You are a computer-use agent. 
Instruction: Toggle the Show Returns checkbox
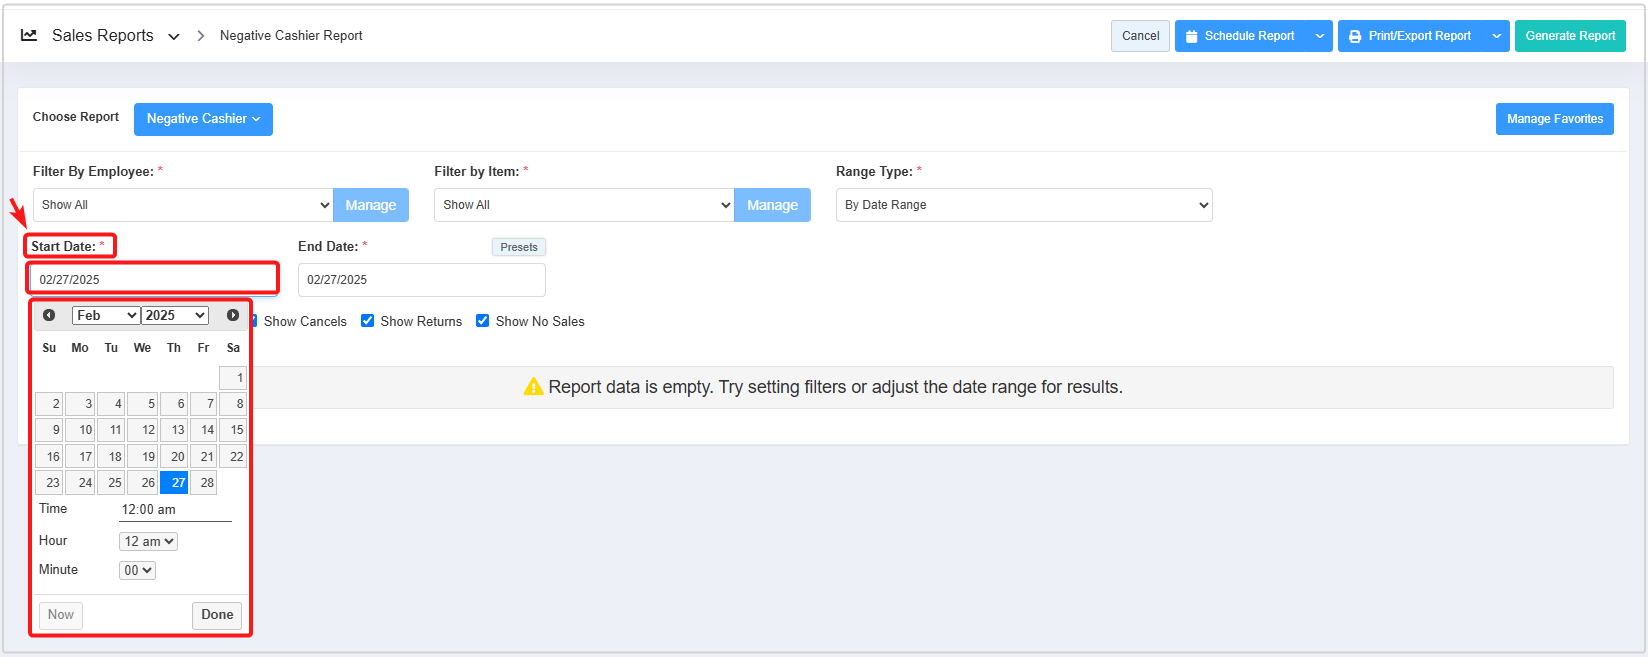pos(368,321)
